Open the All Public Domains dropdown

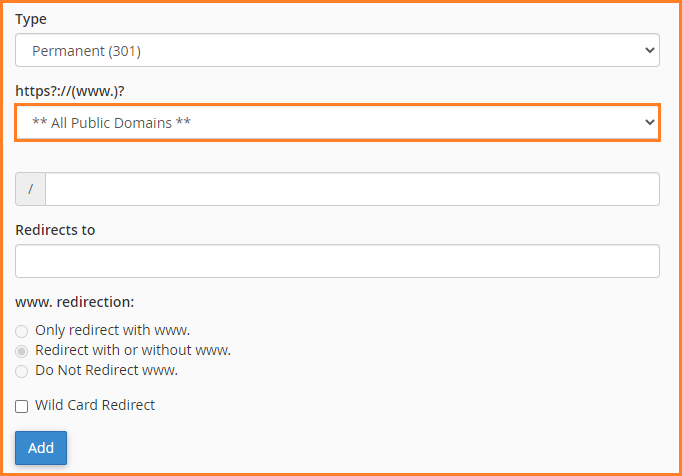[337, 122]
